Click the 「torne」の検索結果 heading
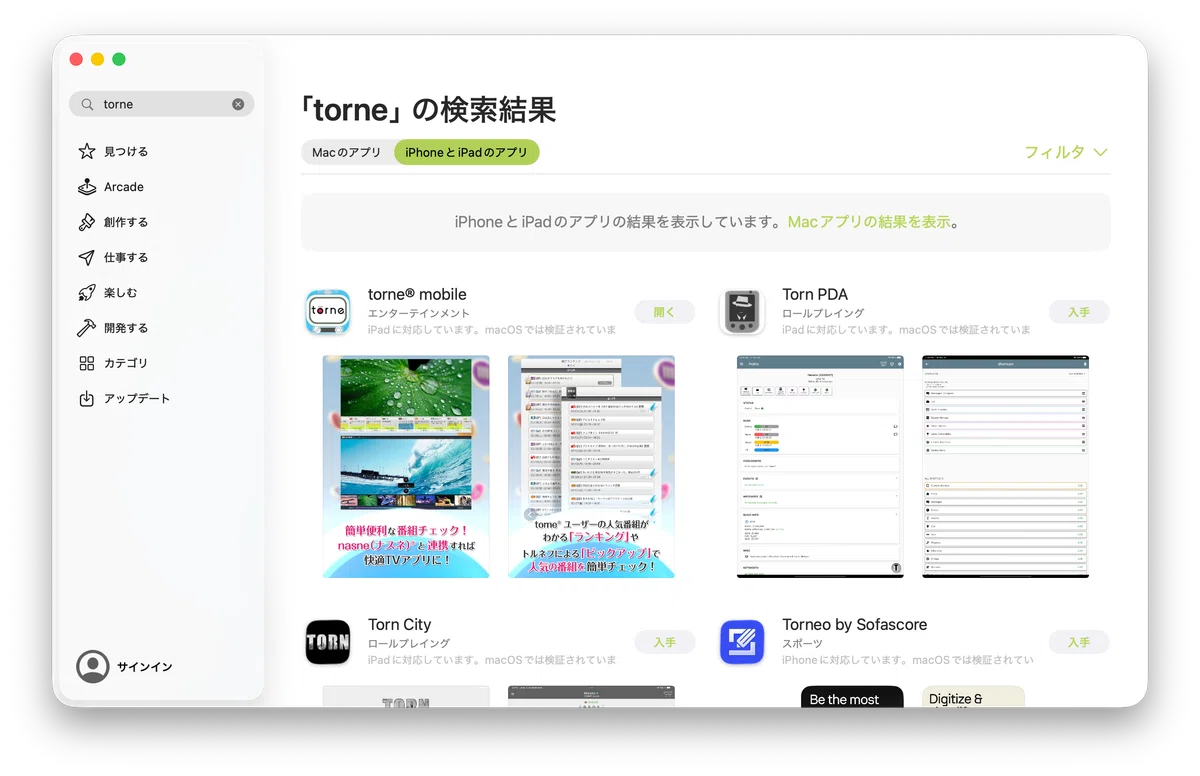This screenshot has width=1200, height=776. tap(428, 109)
